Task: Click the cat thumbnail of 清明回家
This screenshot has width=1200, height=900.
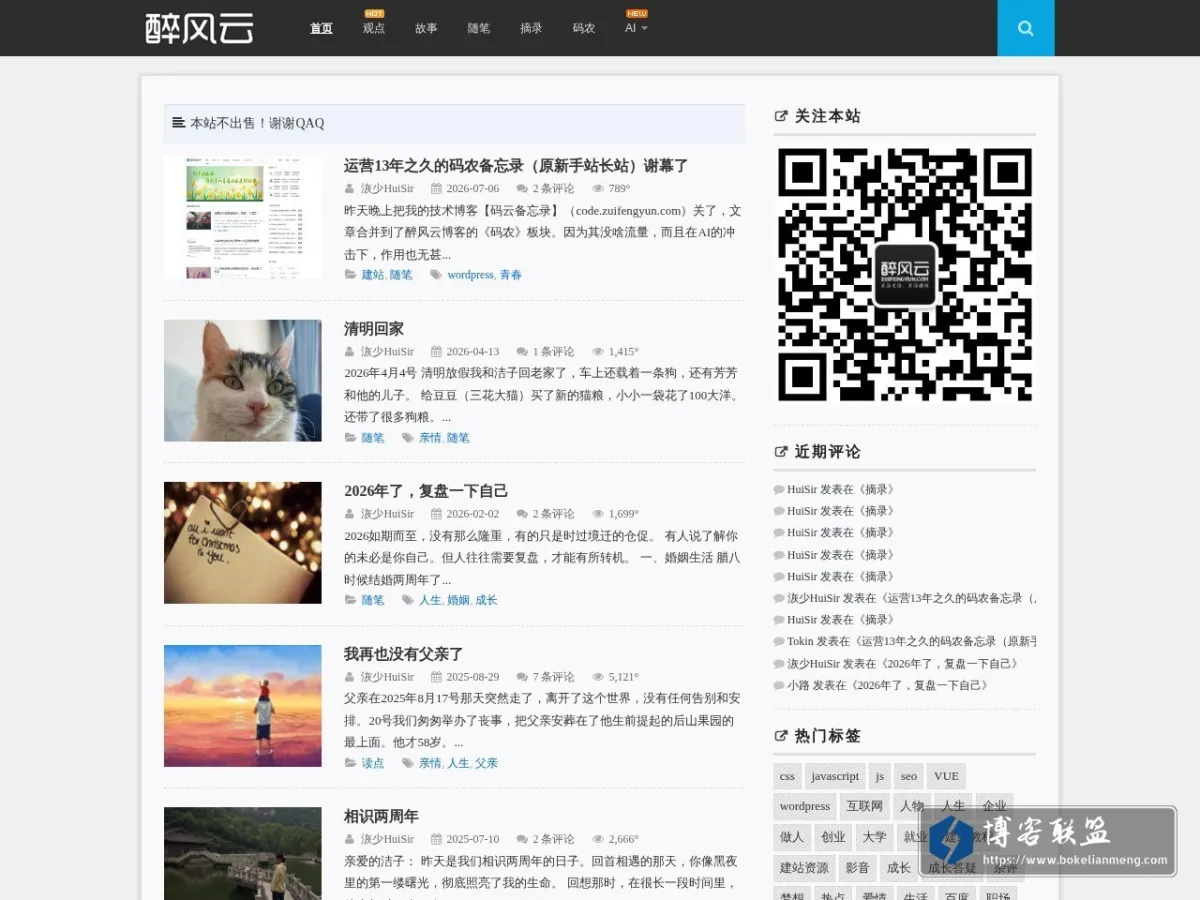Action: (243, 380)
